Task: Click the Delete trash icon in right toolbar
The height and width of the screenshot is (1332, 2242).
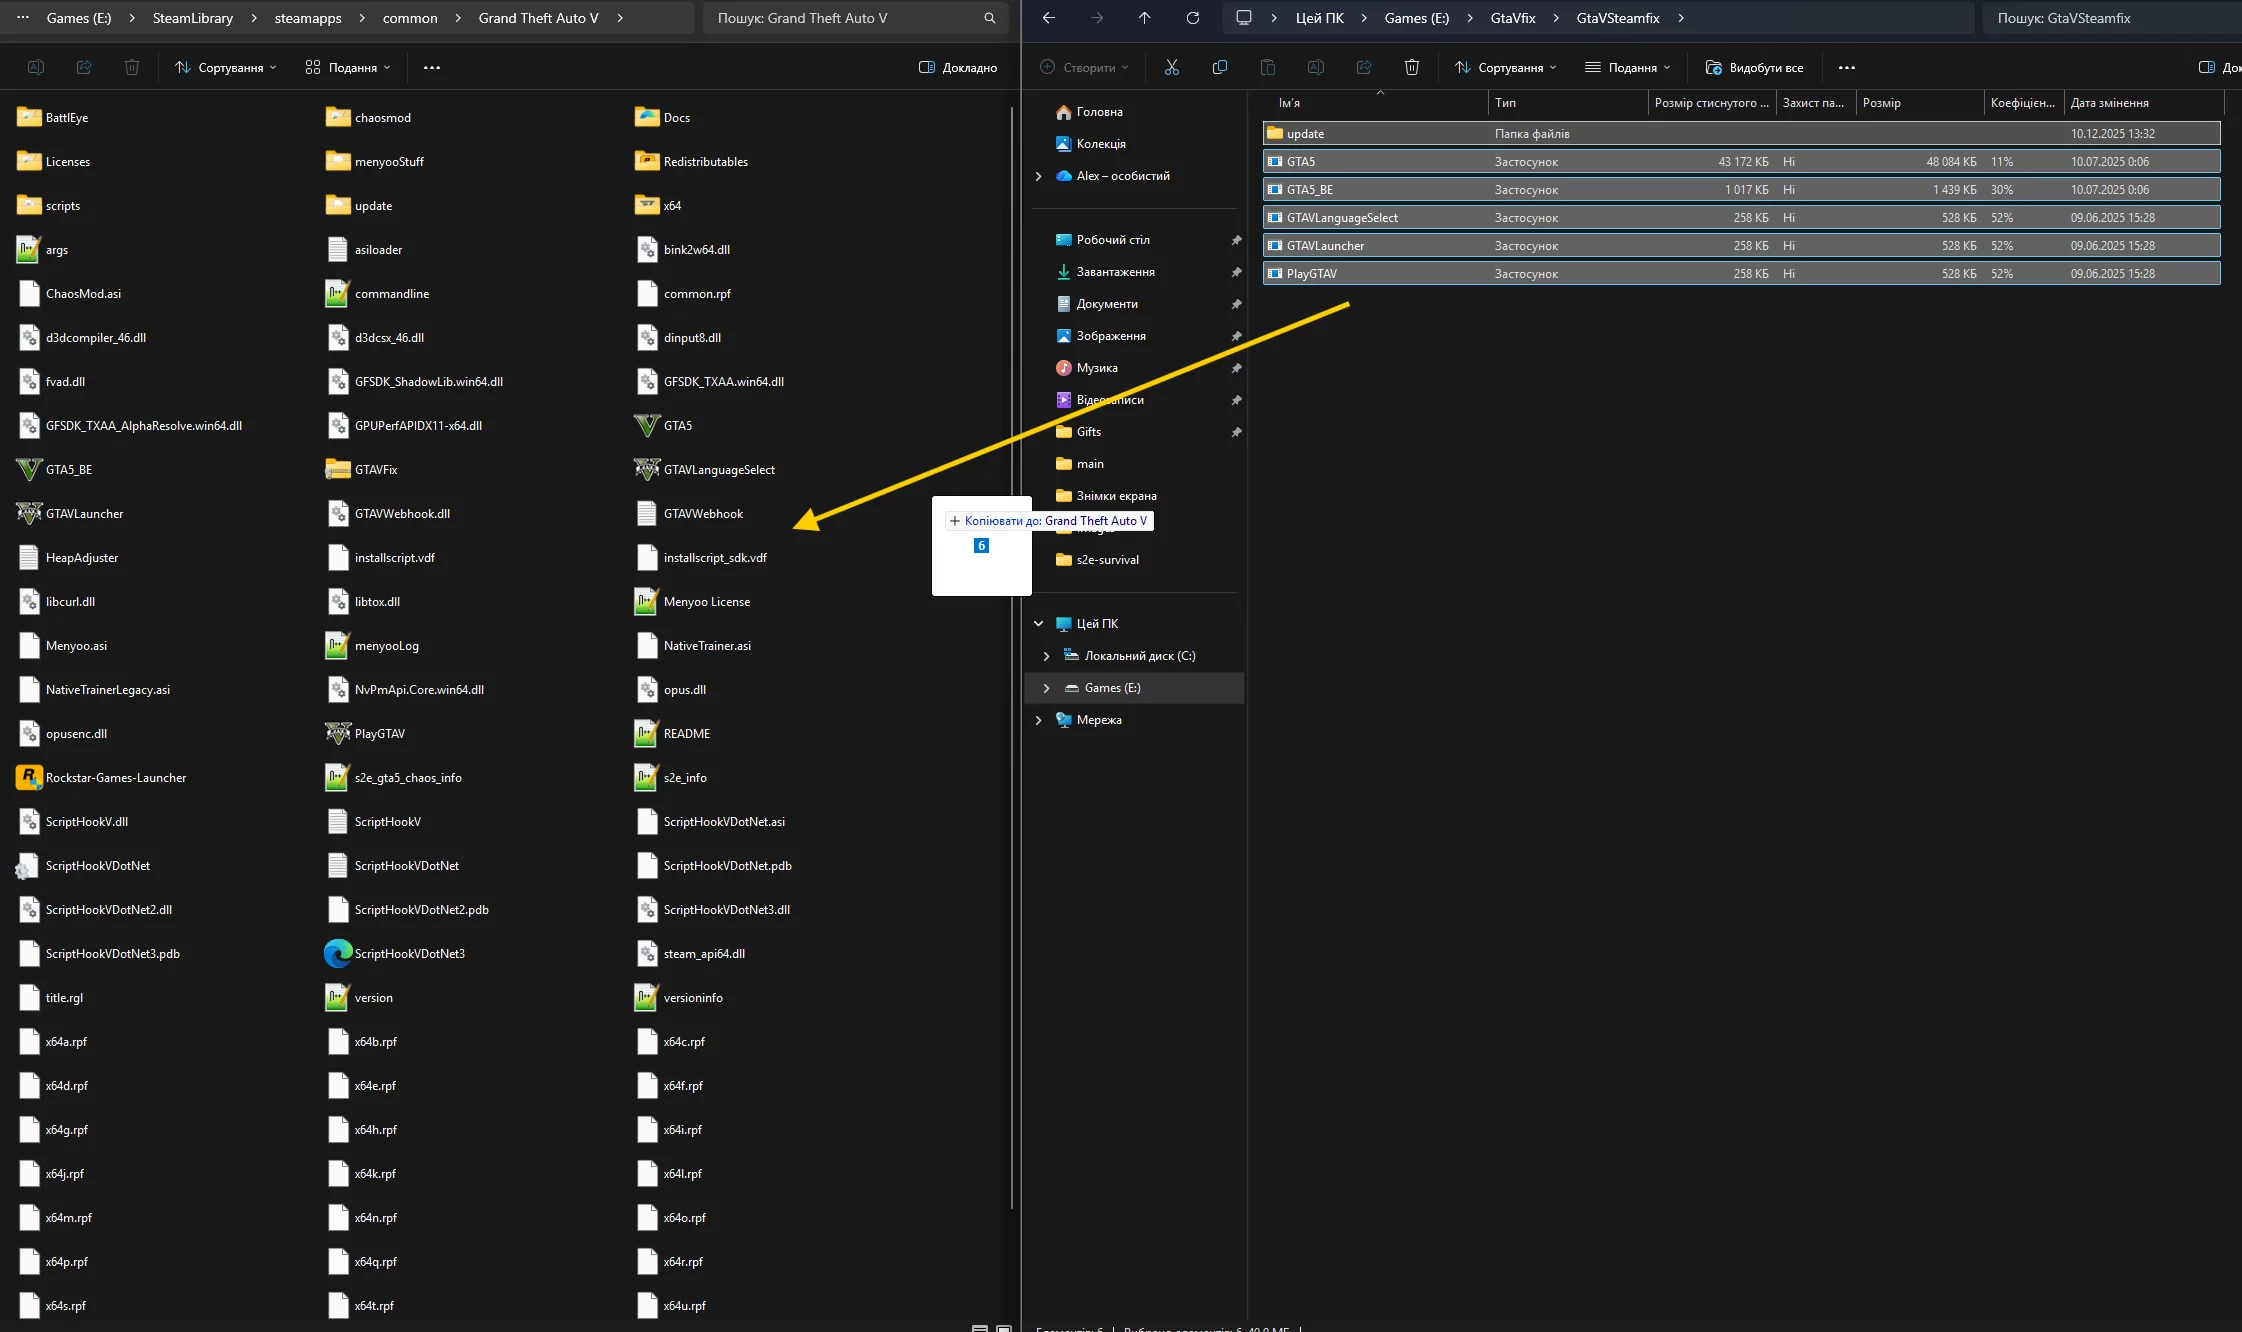Action: [x=1411, y=67]
